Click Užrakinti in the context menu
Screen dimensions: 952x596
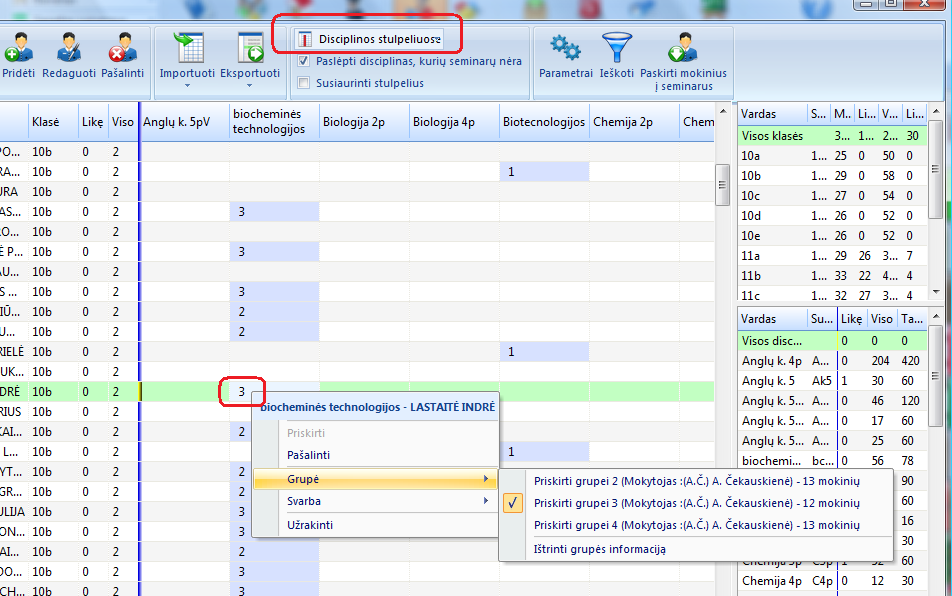(x=310, y=525)
